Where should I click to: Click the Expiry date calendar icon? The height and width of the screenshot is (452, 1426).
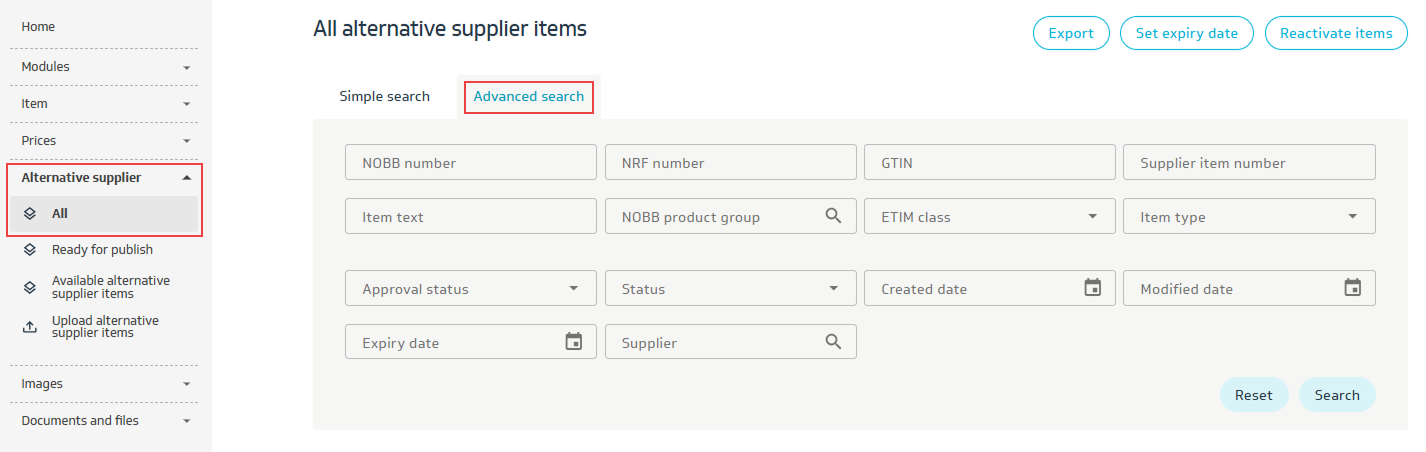pos(574,342)
